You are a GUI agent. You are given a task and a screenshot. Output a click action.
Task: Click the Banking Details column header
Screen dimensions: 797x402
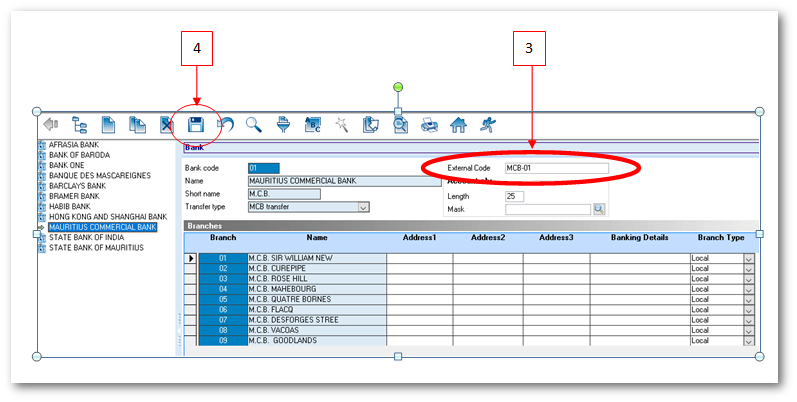click(x=640, y=238)
